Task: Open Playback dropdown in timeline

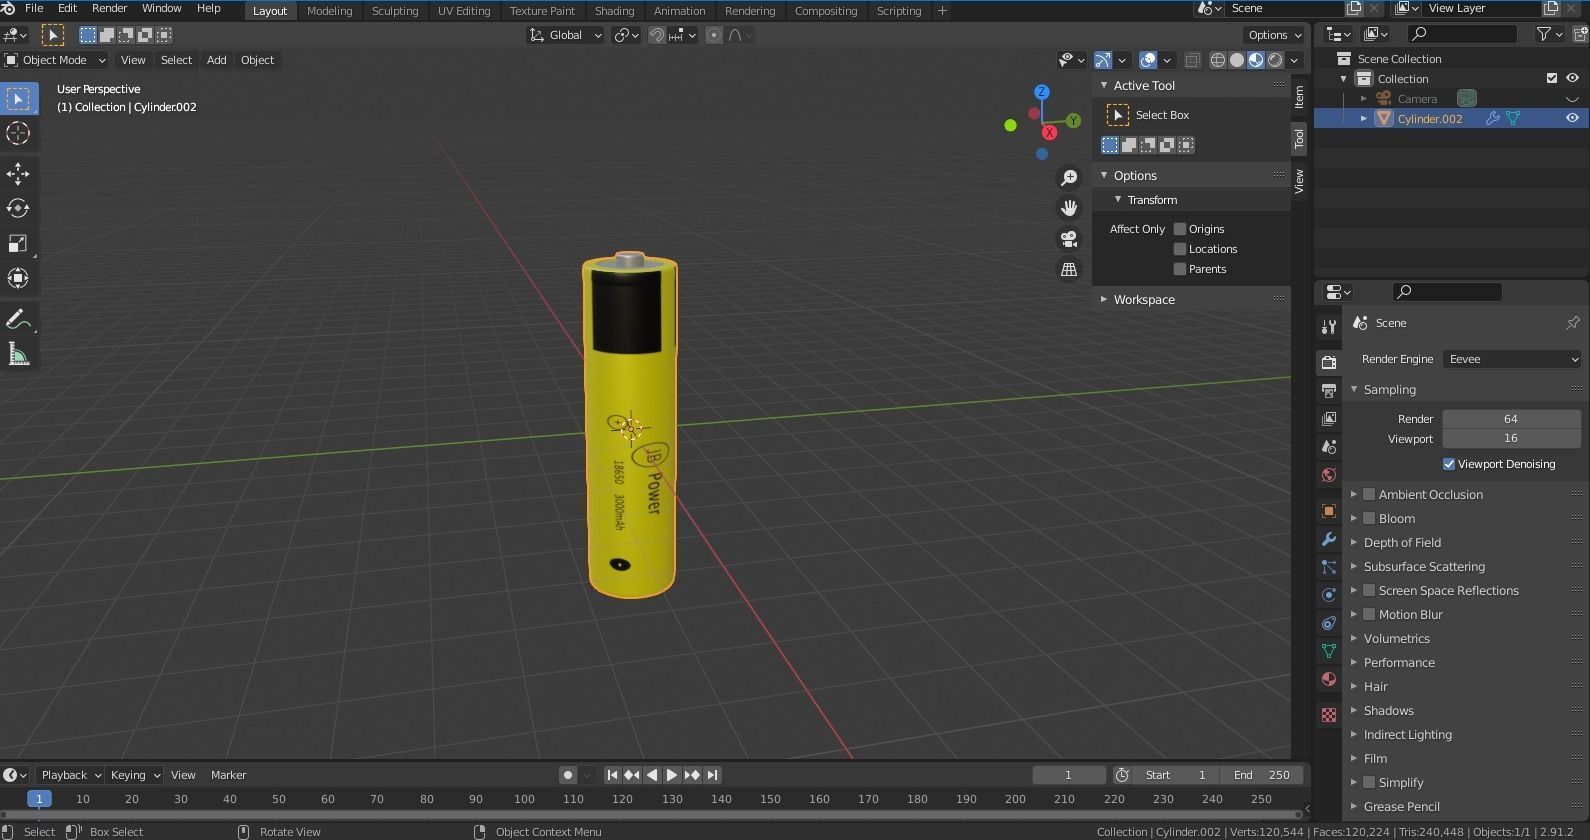Action: point(70,775)
